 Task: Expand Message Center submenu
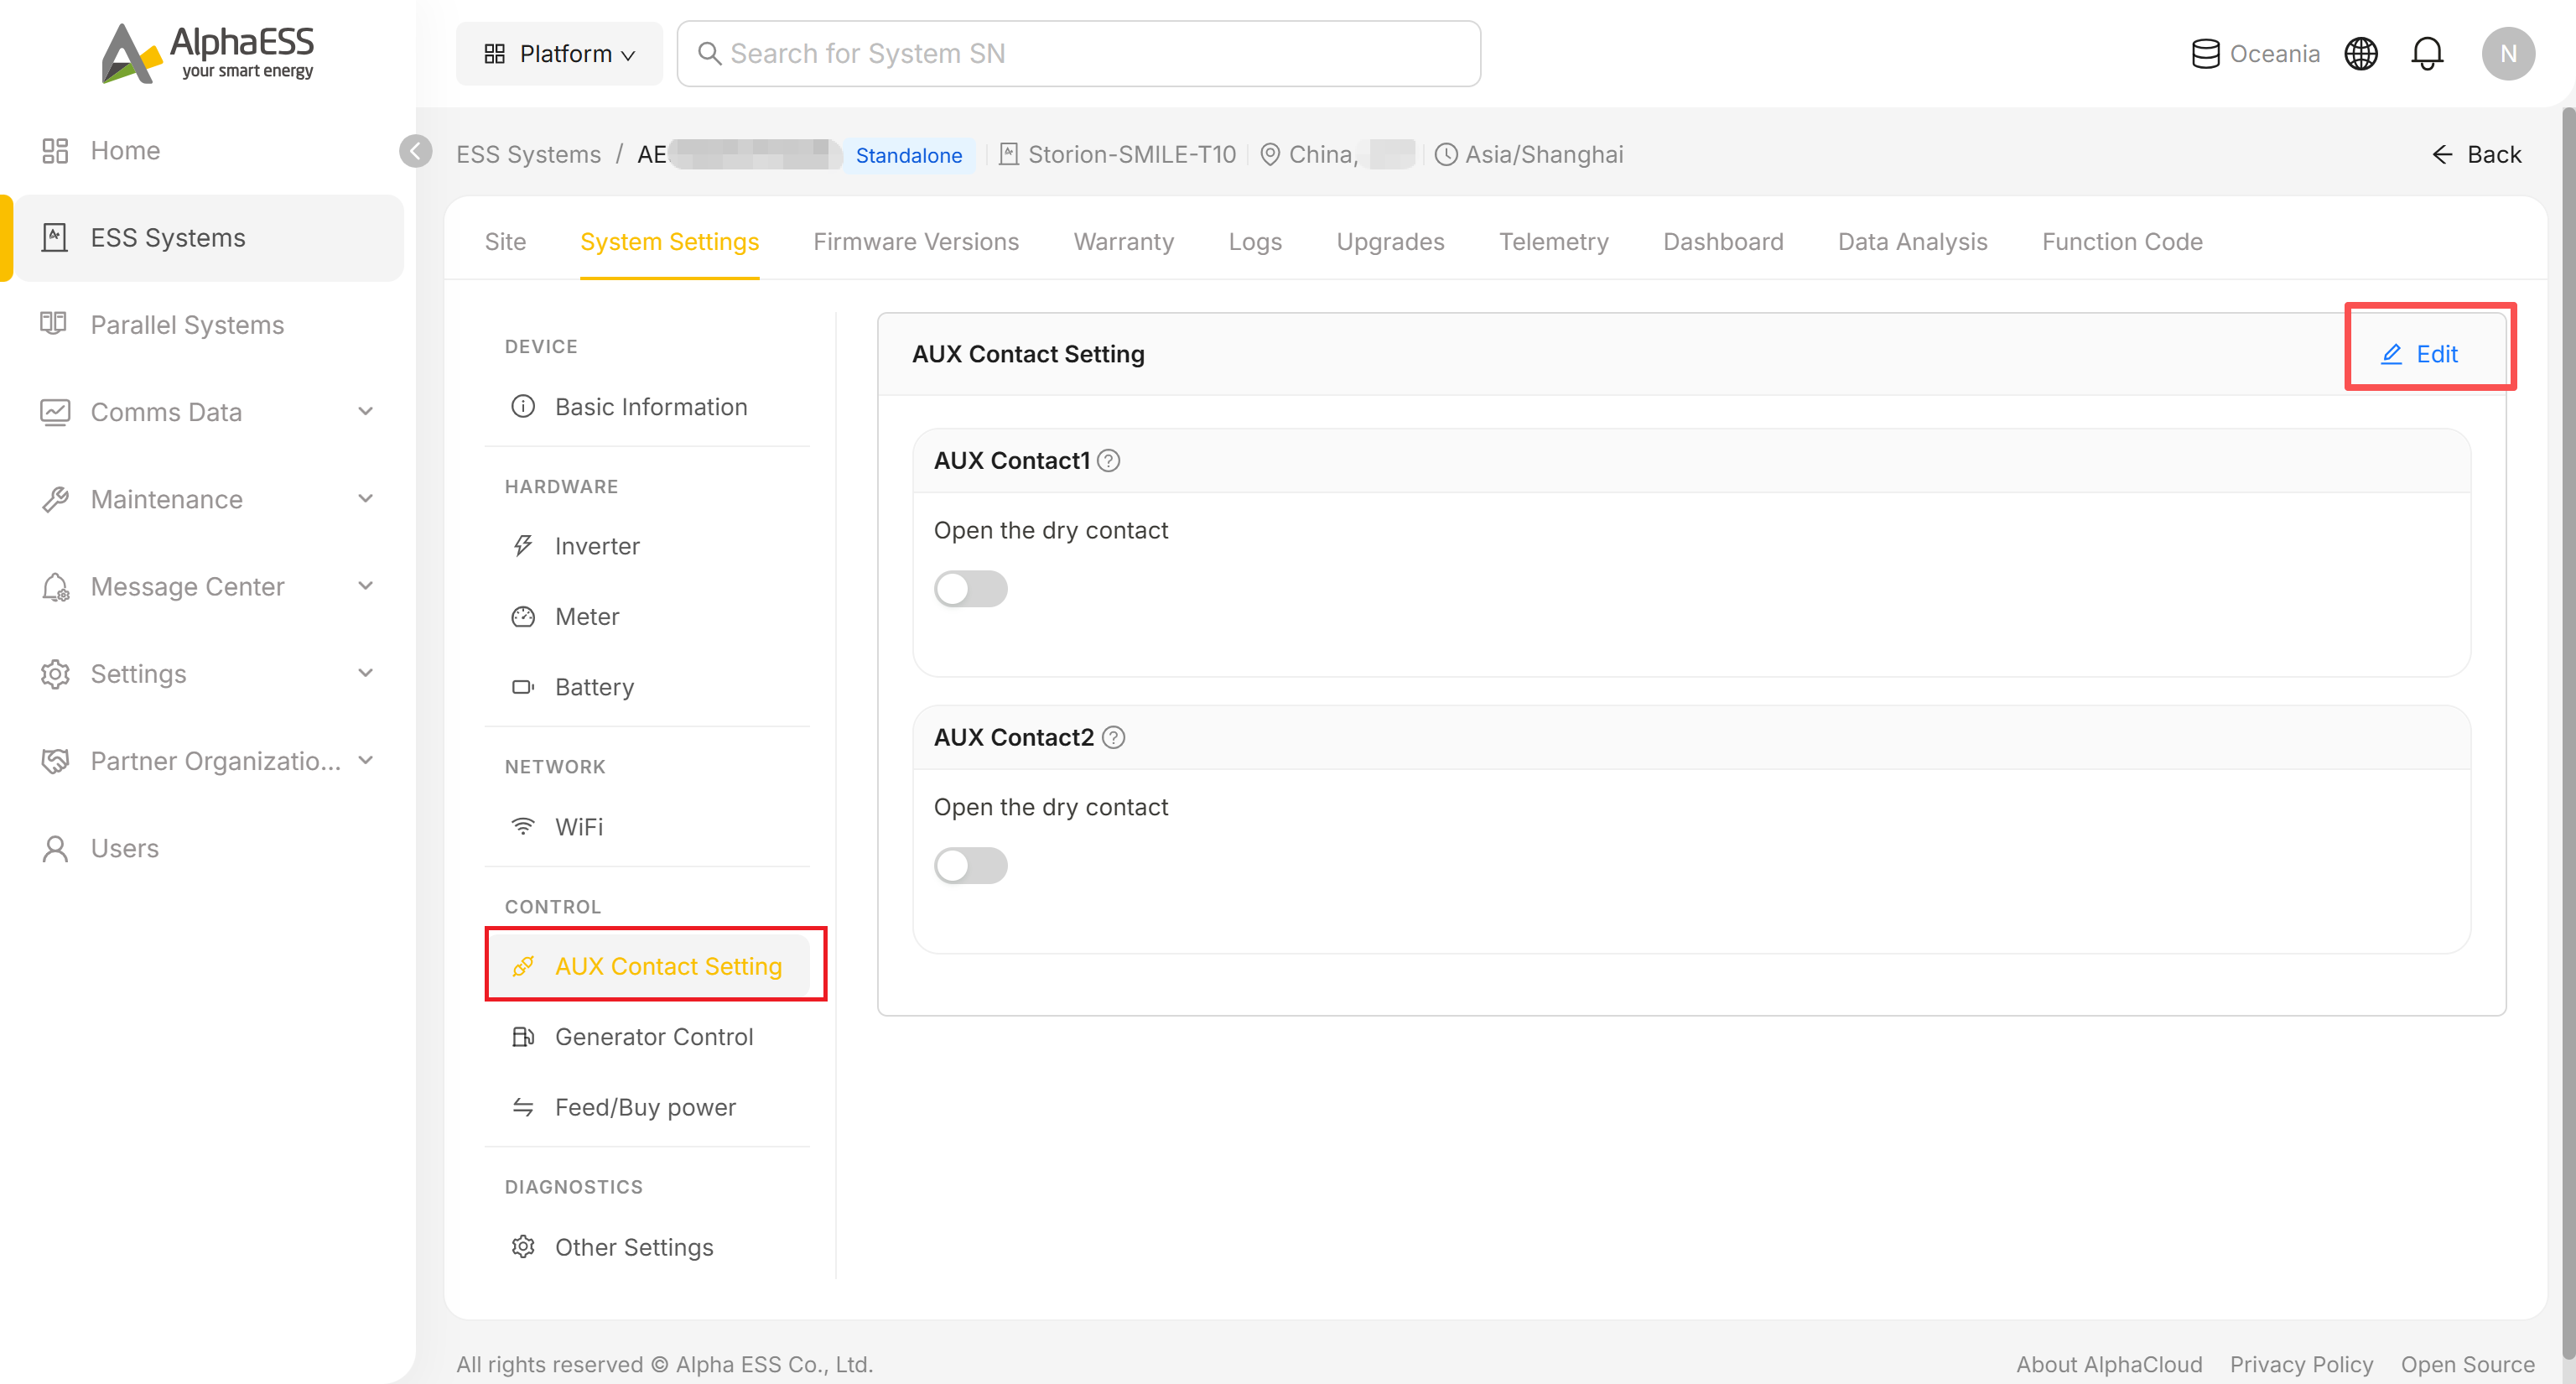coord(209,586)
